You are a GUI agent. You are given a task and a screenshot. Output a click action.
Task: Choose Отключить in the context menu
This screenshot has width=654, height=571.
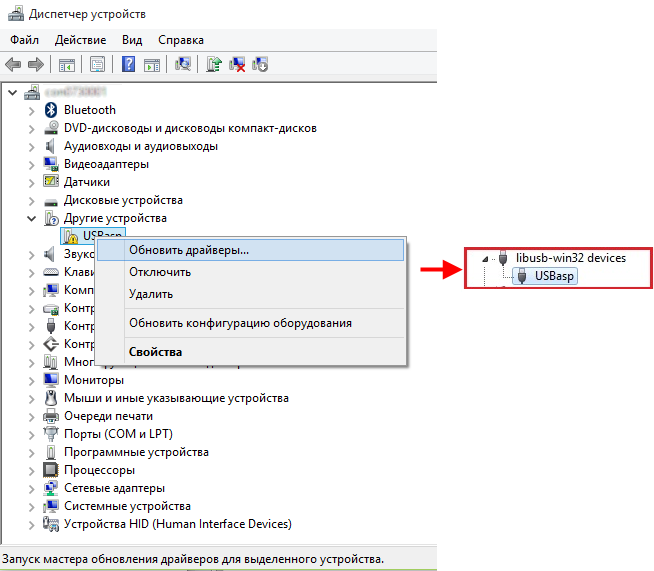250,272
